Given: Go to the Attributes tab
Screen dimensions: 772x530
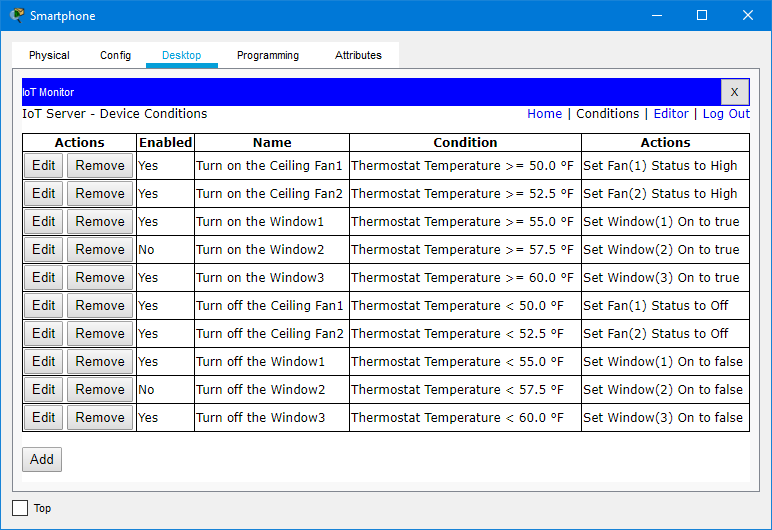Looking at the screenshot, I should coord(358,56).
